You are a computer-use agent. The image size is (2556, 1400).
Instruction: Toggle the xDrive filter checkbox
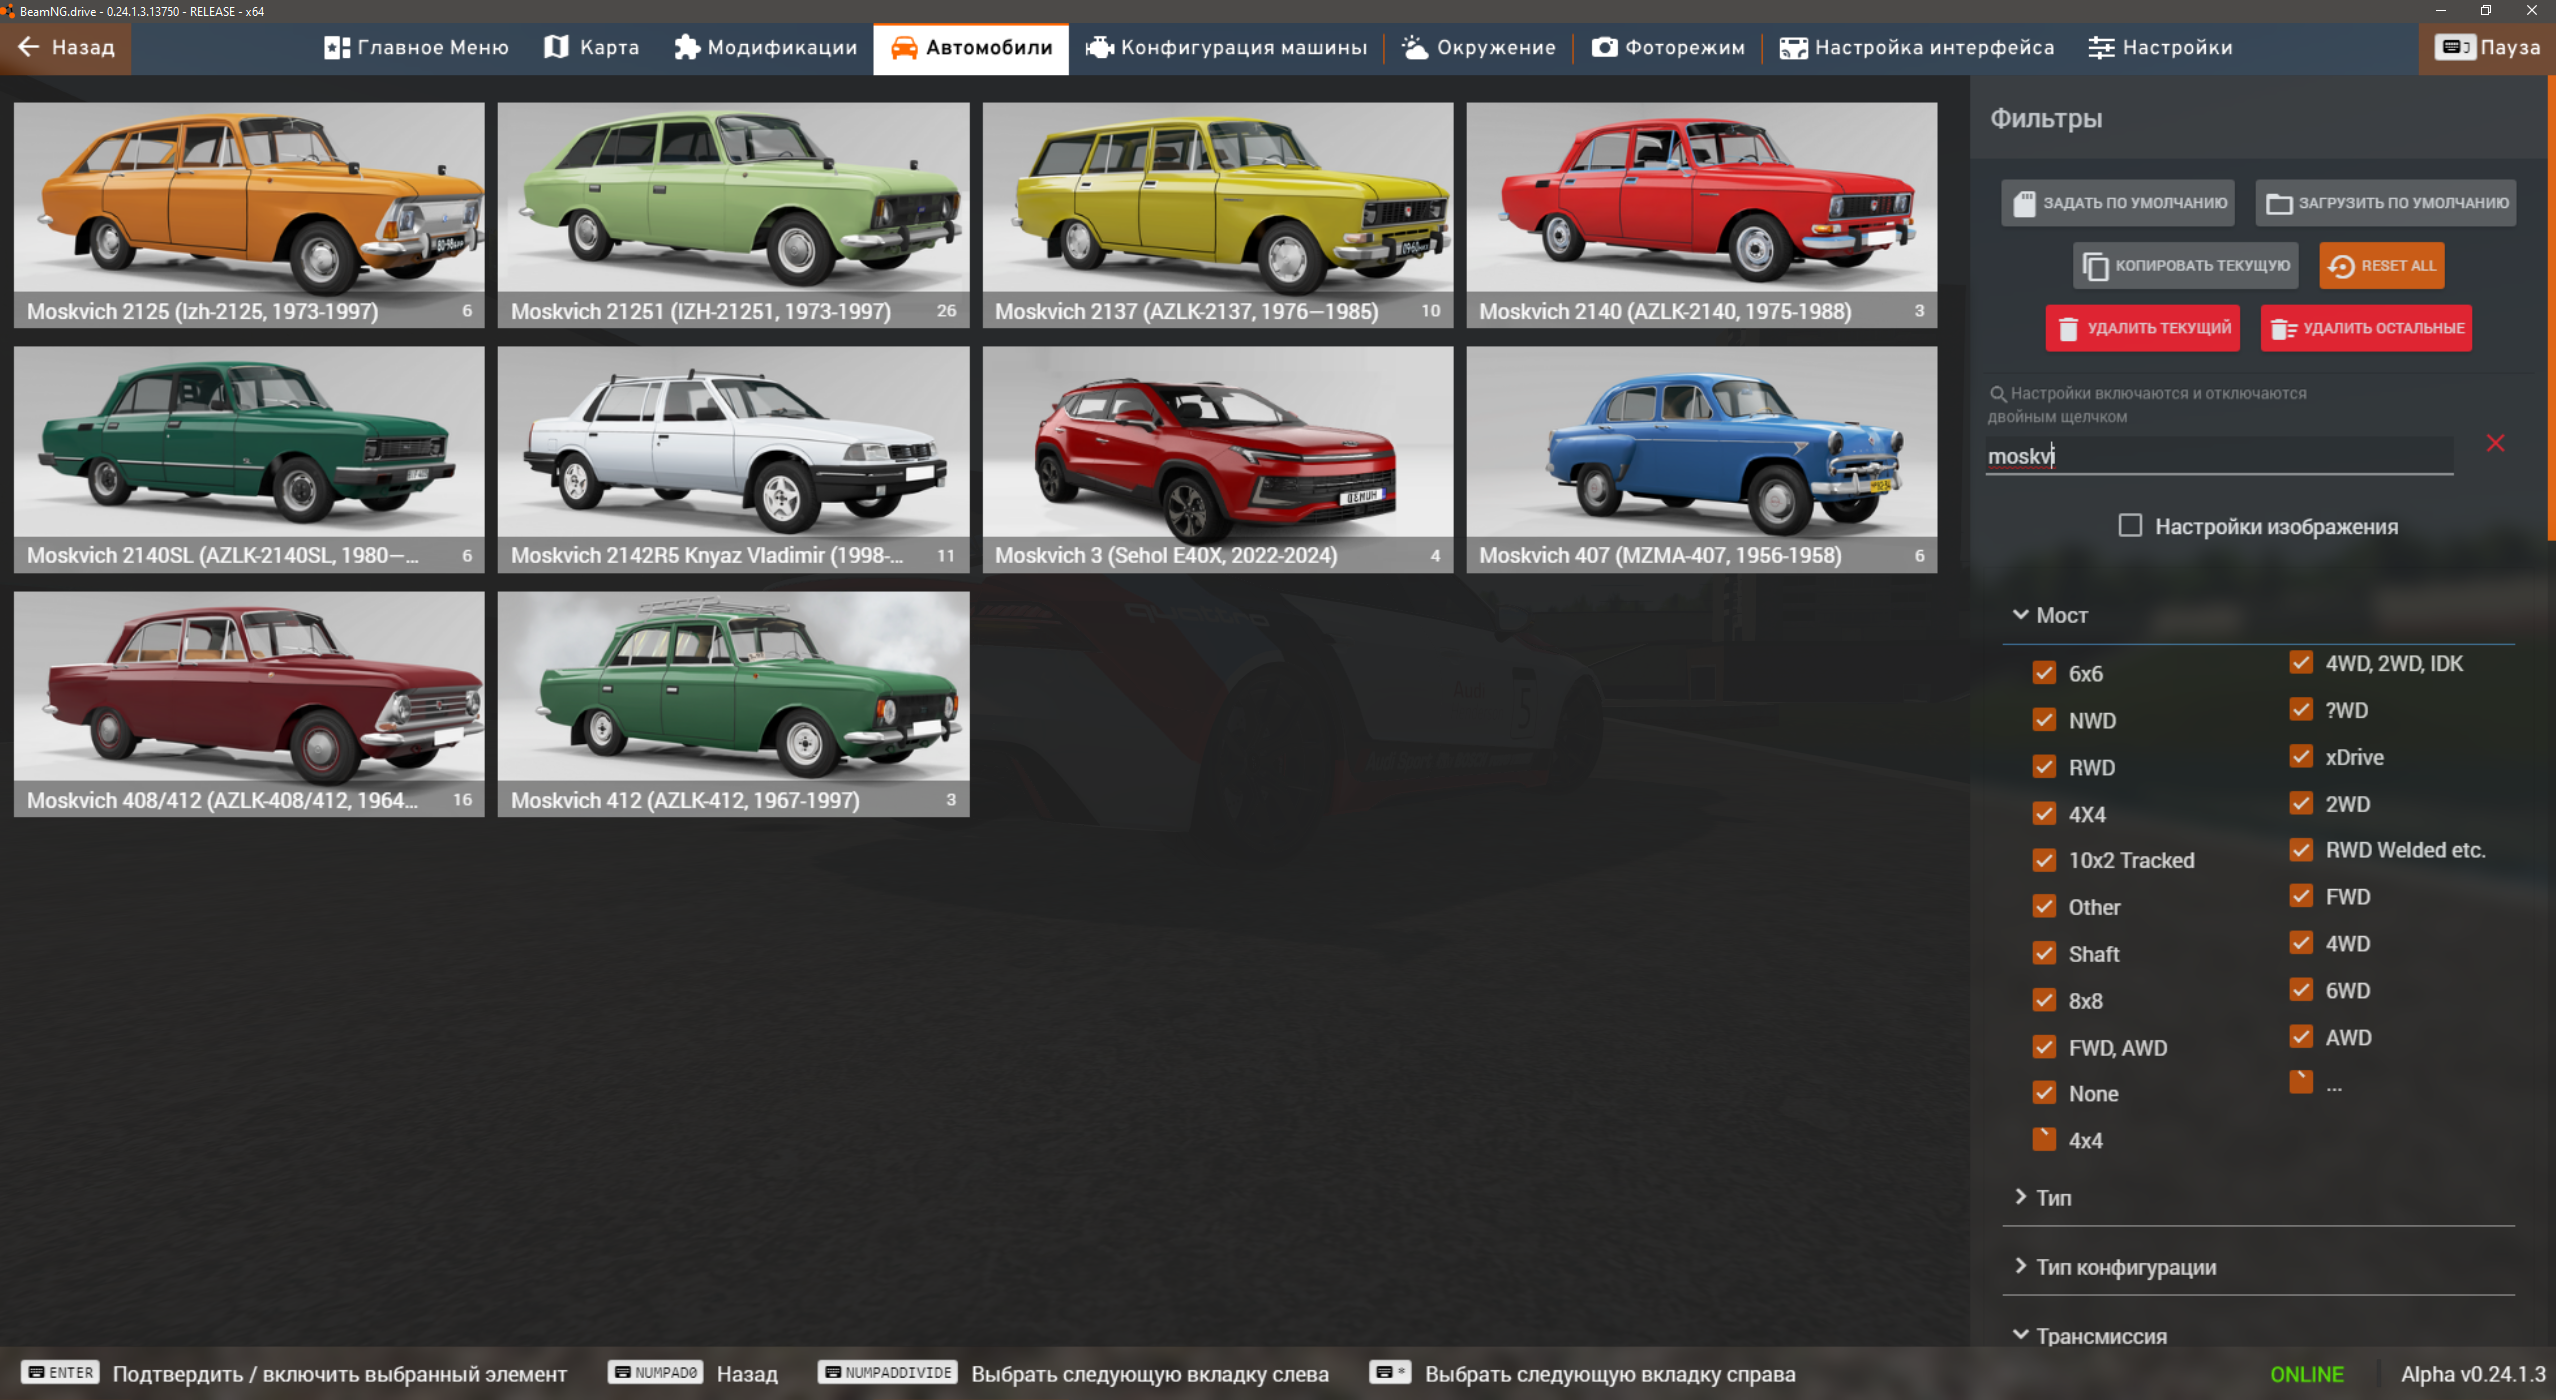pyautogui.click(x=2301, y=756)
